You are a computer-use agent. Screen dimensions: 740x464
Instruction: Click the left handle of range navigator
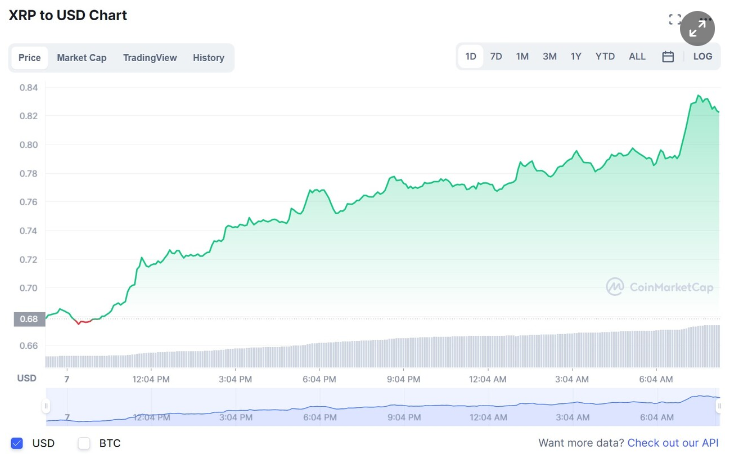pos(46,405)
